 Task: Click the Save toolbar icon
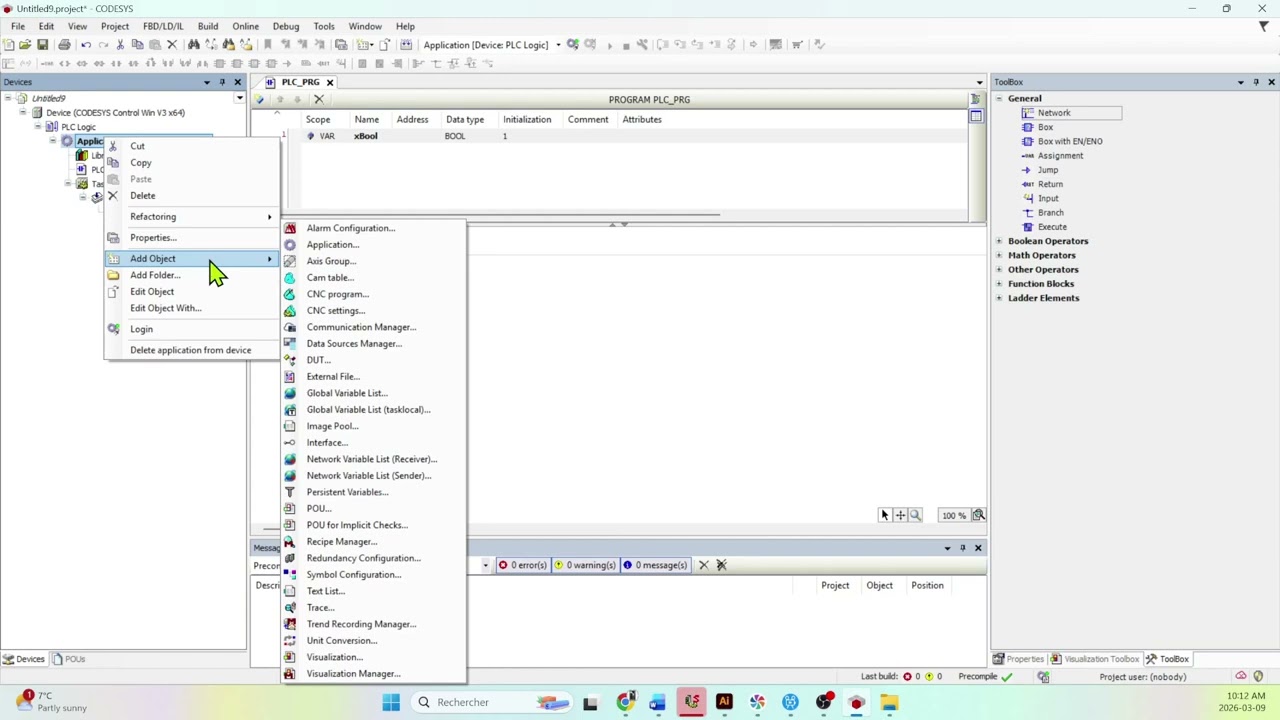pos(42,44)
